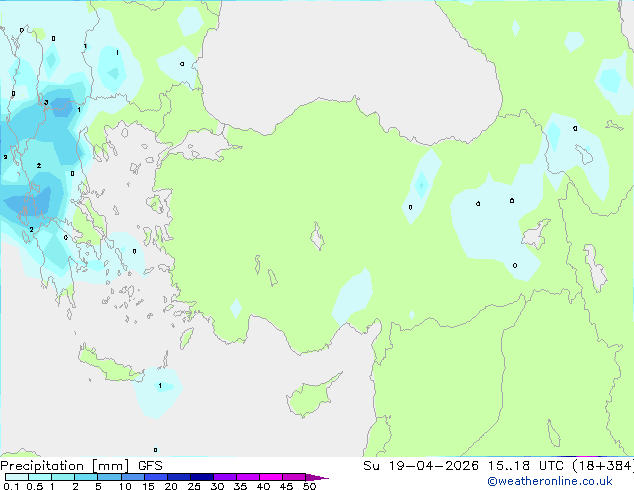Click Lake Tuz in central Turkey

pyautogui.click(x=317, y=236)
